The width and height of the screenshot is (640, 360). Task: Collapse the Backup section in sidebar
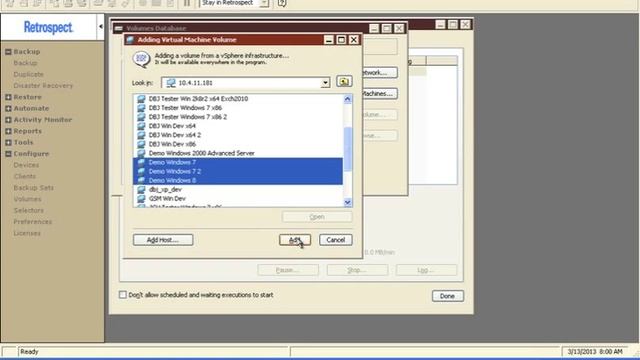[8, 52]
